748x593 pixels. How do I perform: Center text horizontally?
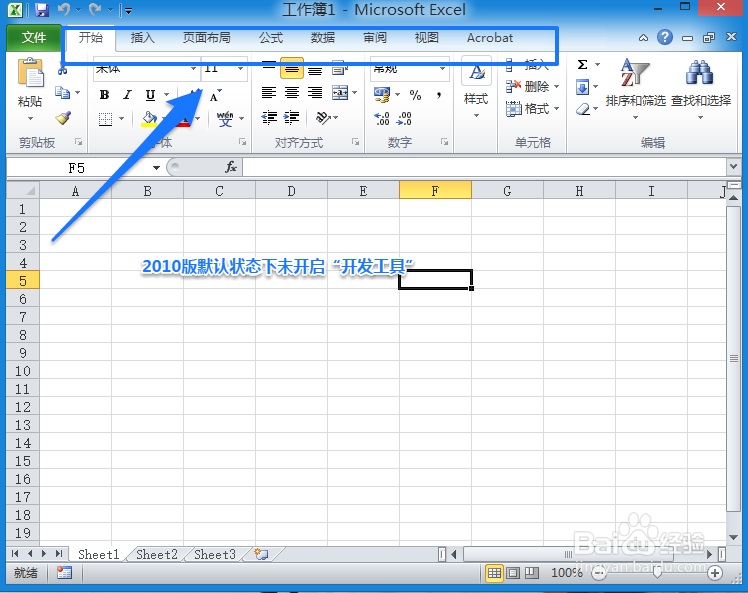point(292,93)
